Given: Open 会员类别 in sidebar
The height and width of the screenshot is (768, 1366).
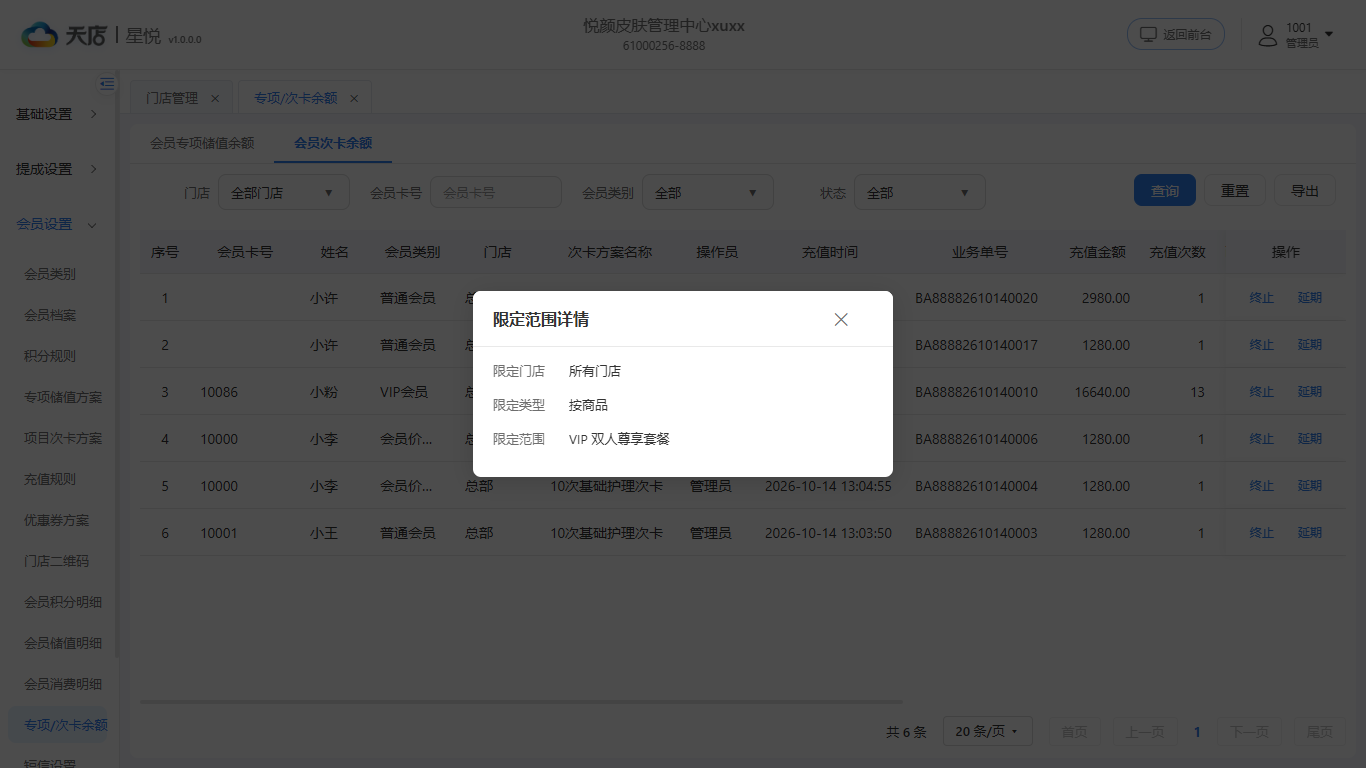Looking at the screenshot, I should point(50,274).
